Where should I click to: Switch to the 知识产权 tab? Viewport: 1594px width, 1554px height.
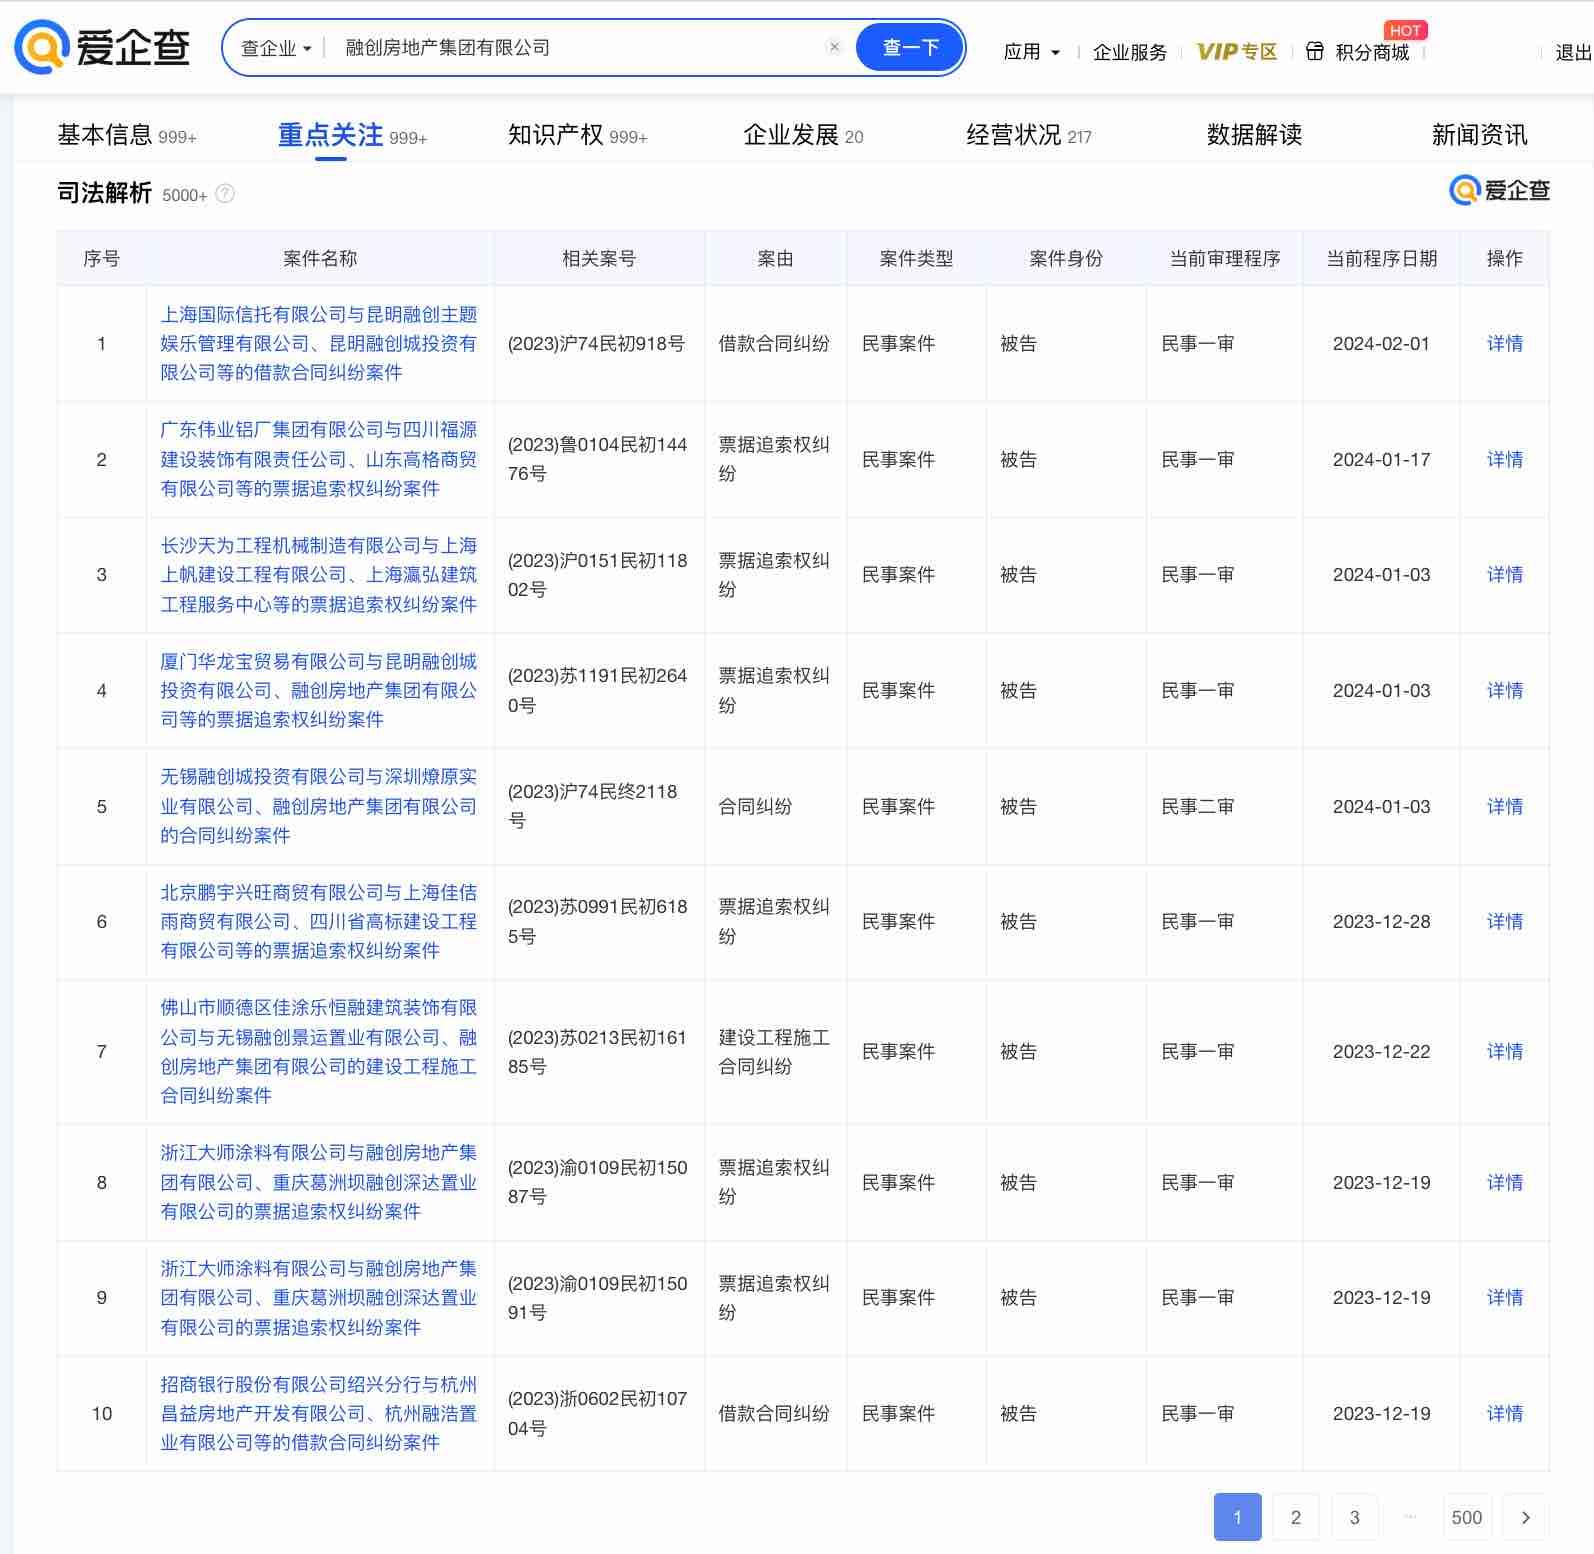[x=577, y=135]
